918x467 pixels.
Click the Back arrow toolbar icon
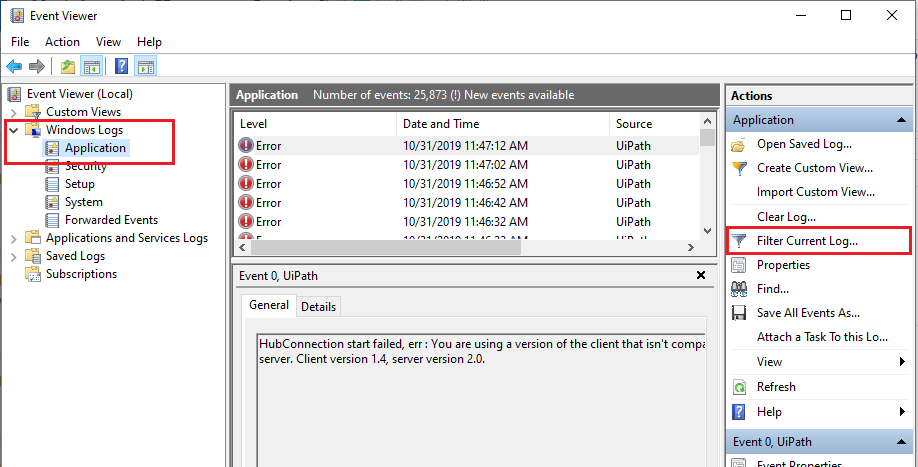[14, 67]
